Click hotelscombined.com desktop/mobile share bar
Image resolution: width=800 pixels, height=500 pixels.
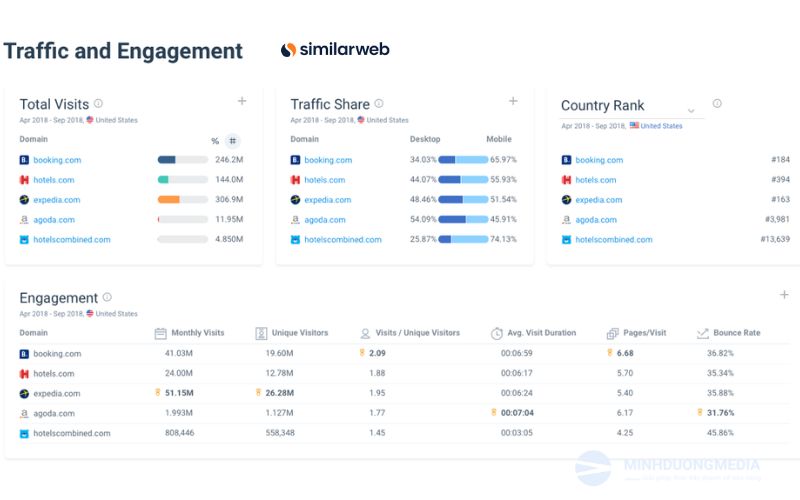point(463,239)
